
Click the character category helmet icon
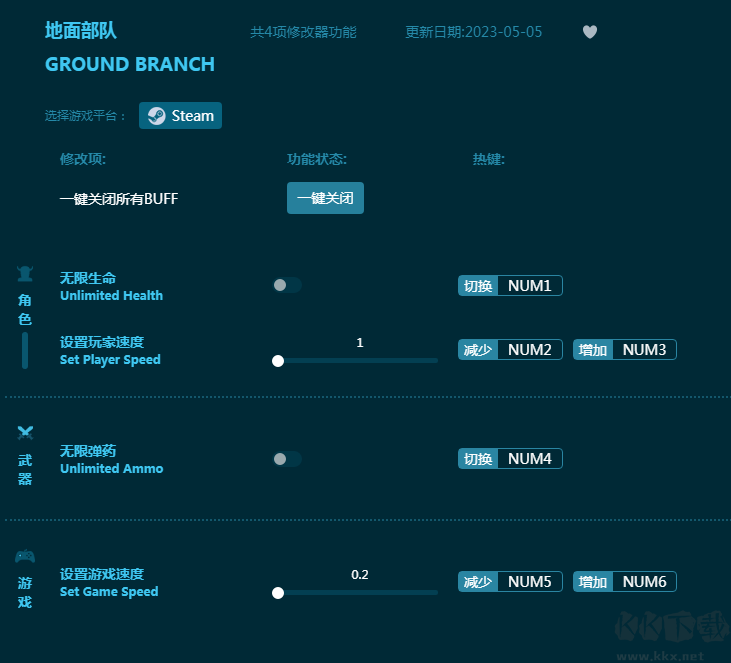tap(25, 274)
